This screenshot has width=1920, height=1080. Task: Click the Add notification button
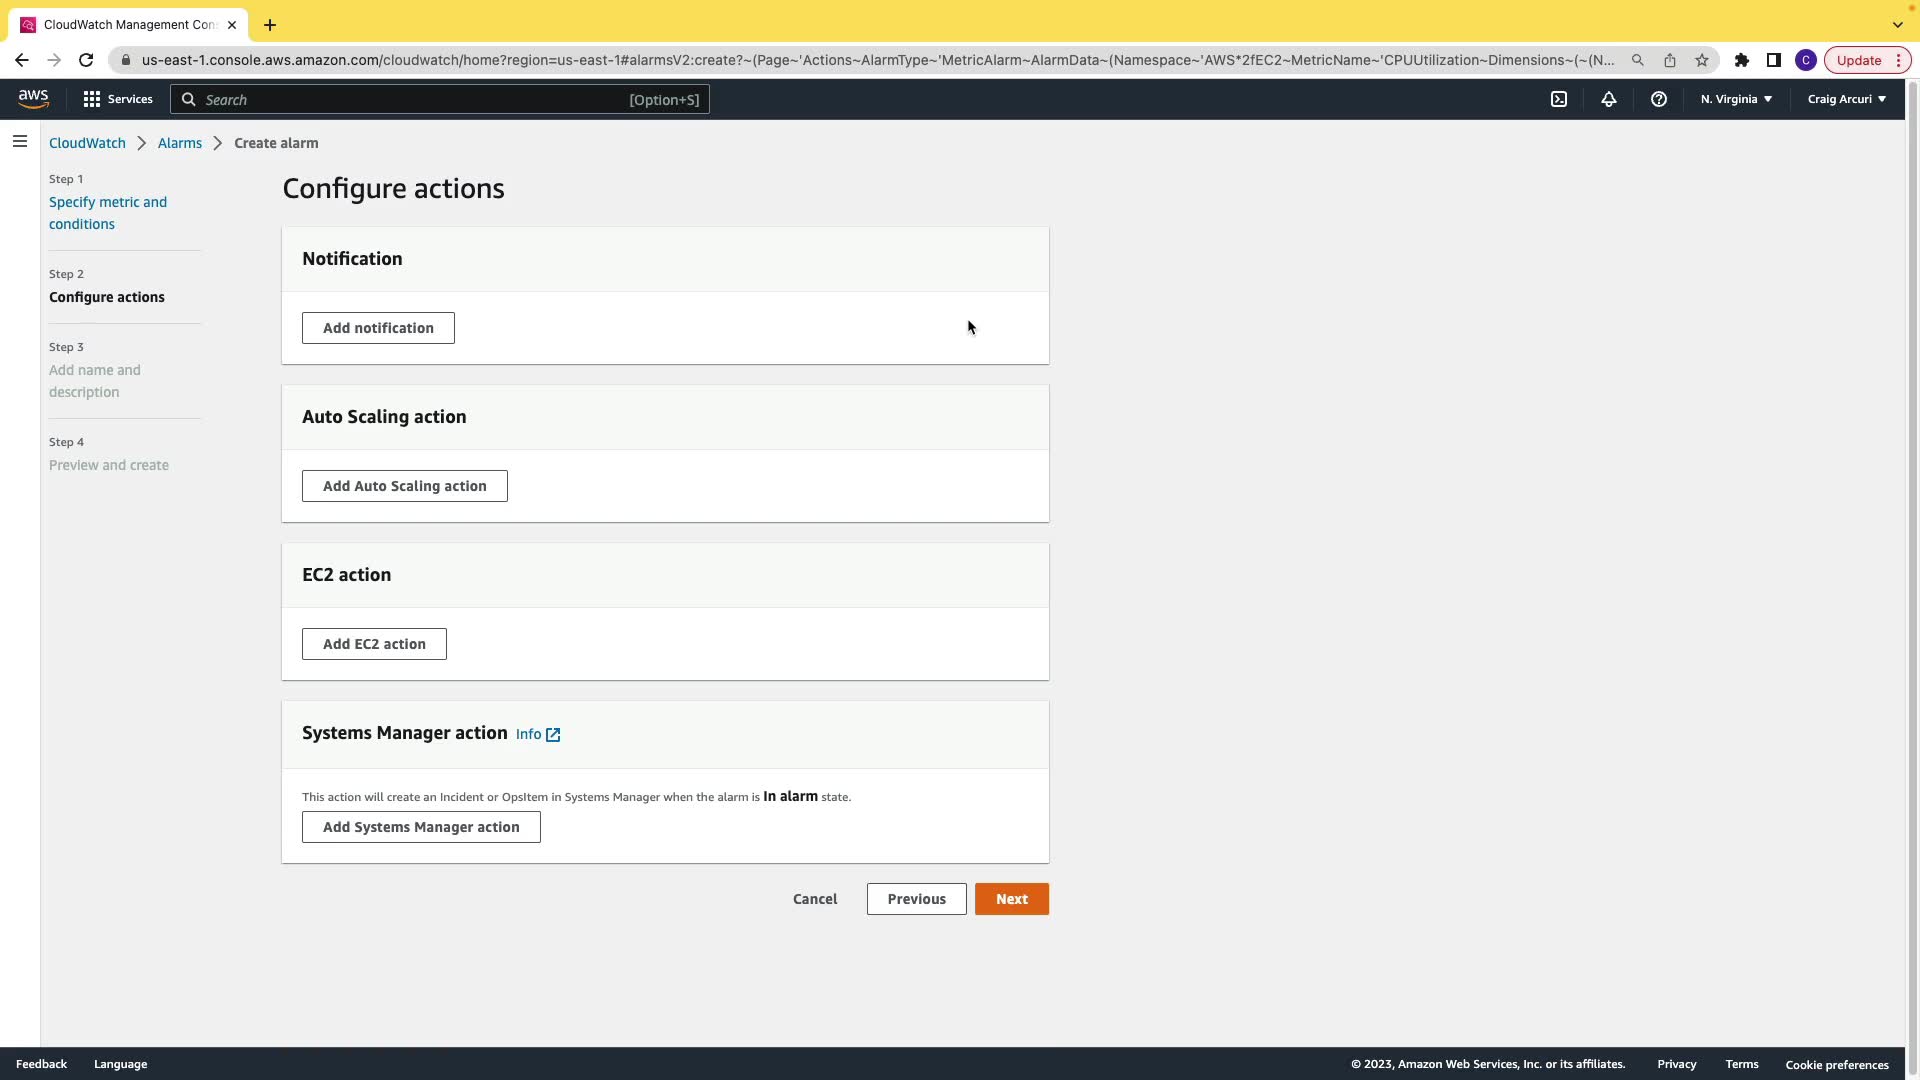[378, 328]
